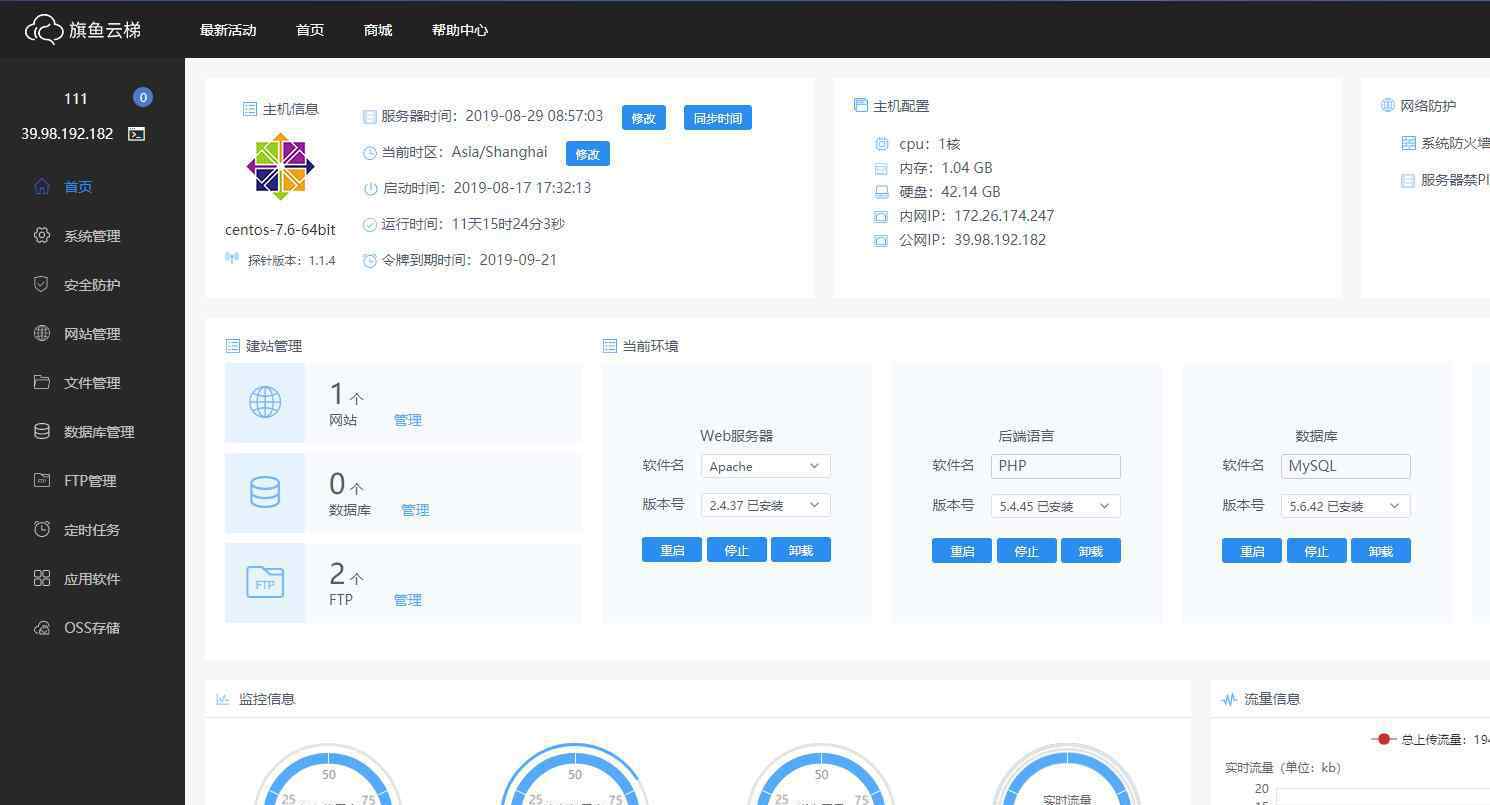Click the database icon for 数据库管理
This screenshot has height=805, width=1490.
[42, 431]
